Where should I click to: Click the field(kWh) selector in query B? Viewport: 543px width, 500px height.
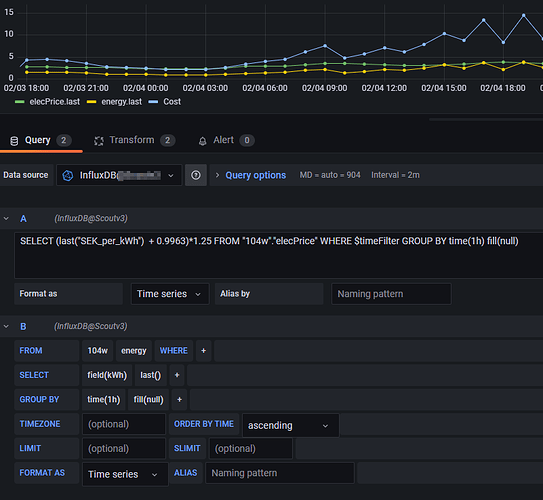coord(107,375)
